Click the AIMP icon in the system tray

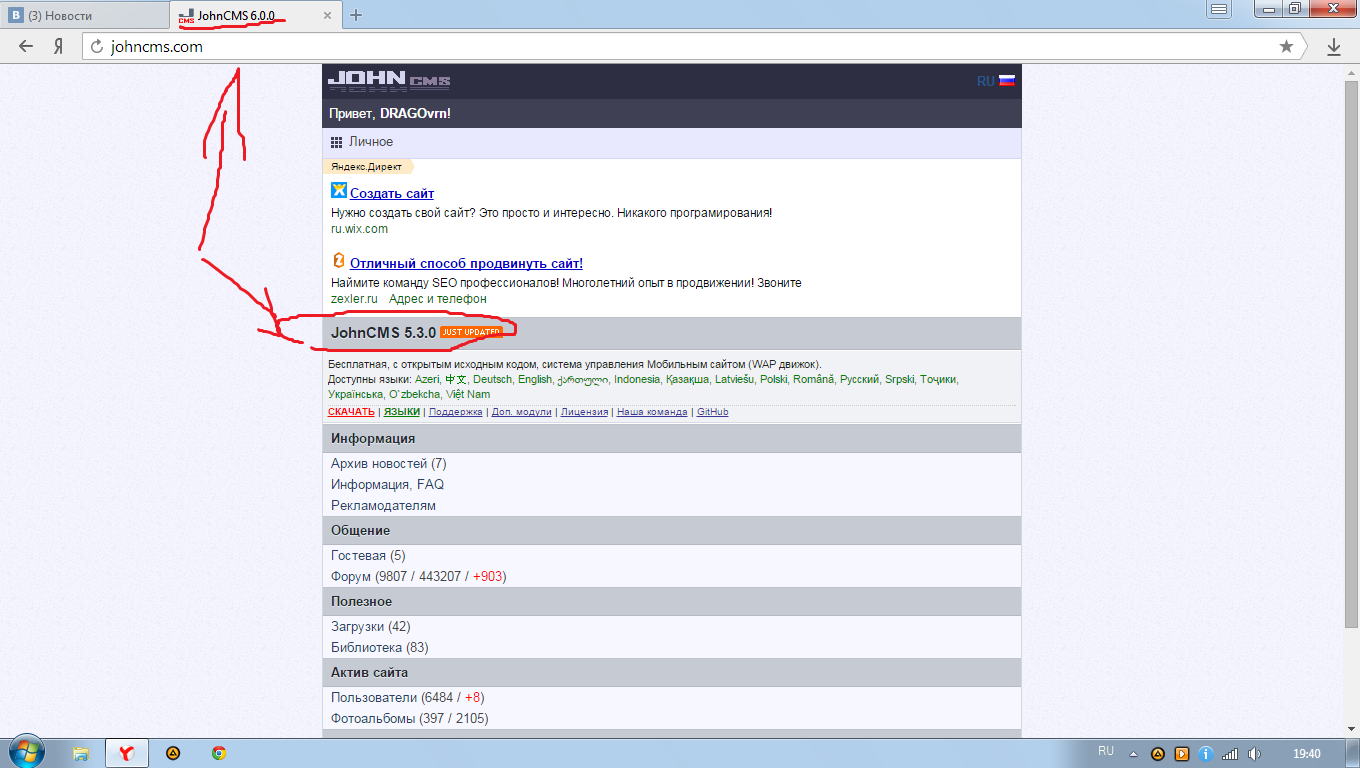1158,753
